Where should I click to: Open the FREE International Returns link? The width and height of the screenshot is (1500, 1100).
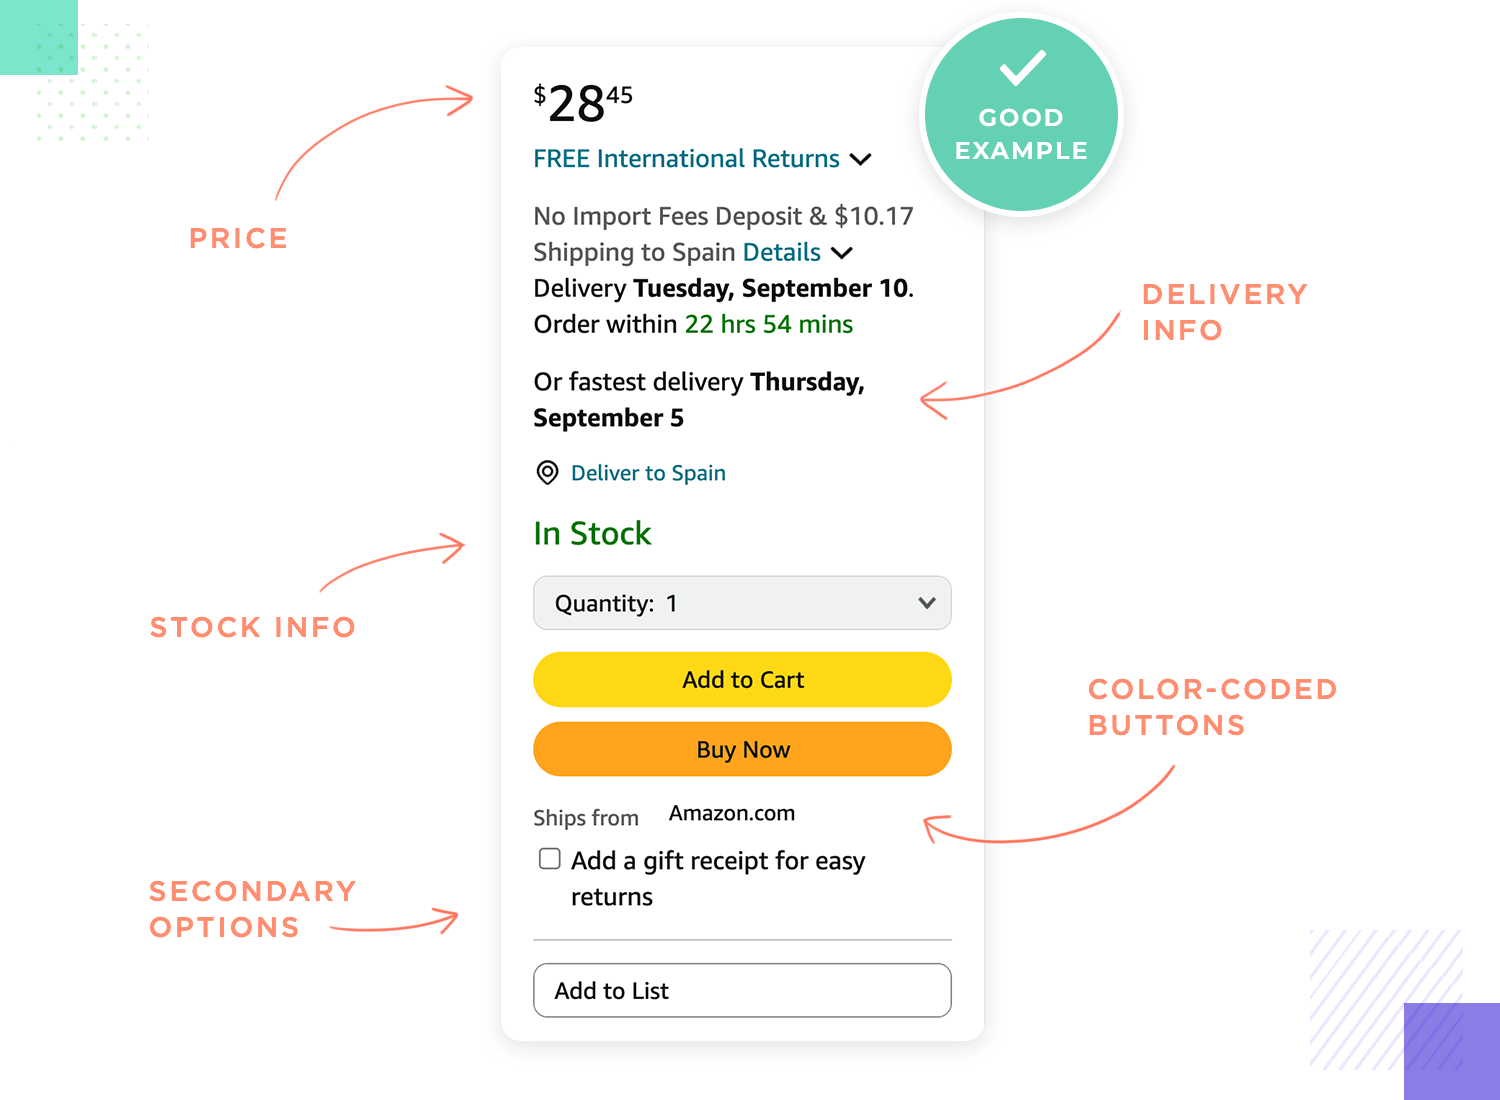pyautogui.click(x=686, y=159)
